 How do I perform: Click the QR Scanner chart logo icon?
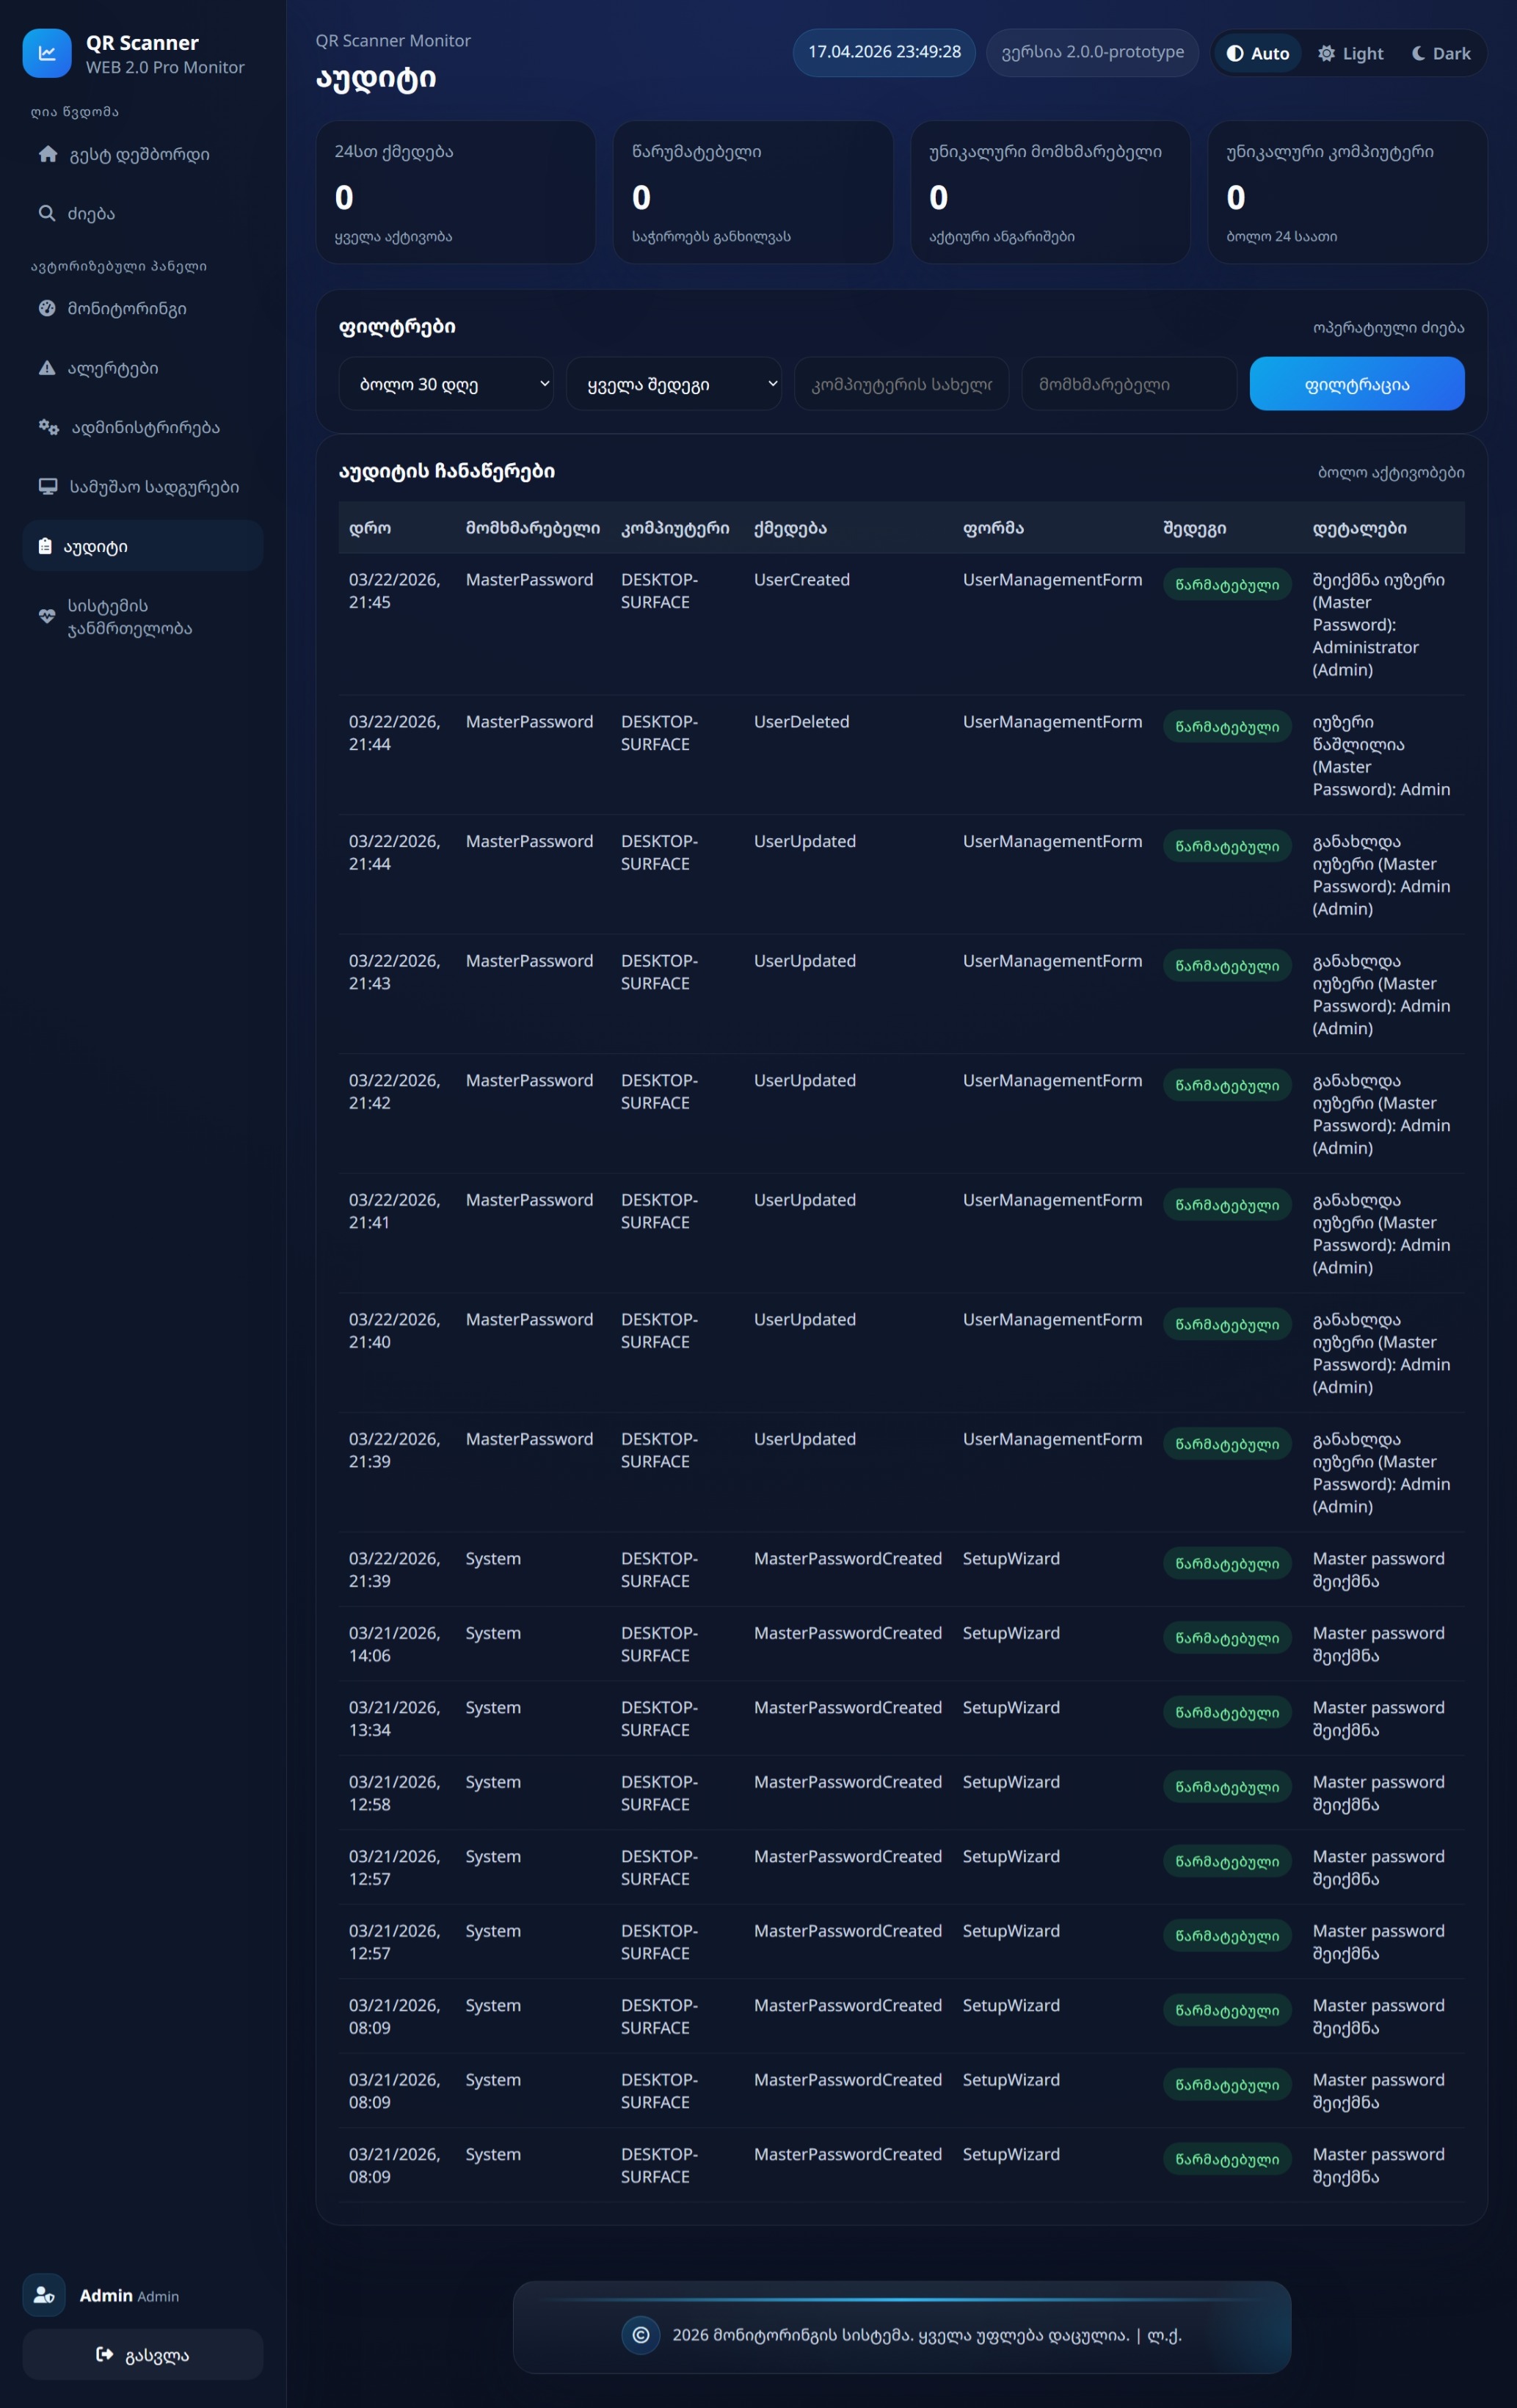coord(47,53)
